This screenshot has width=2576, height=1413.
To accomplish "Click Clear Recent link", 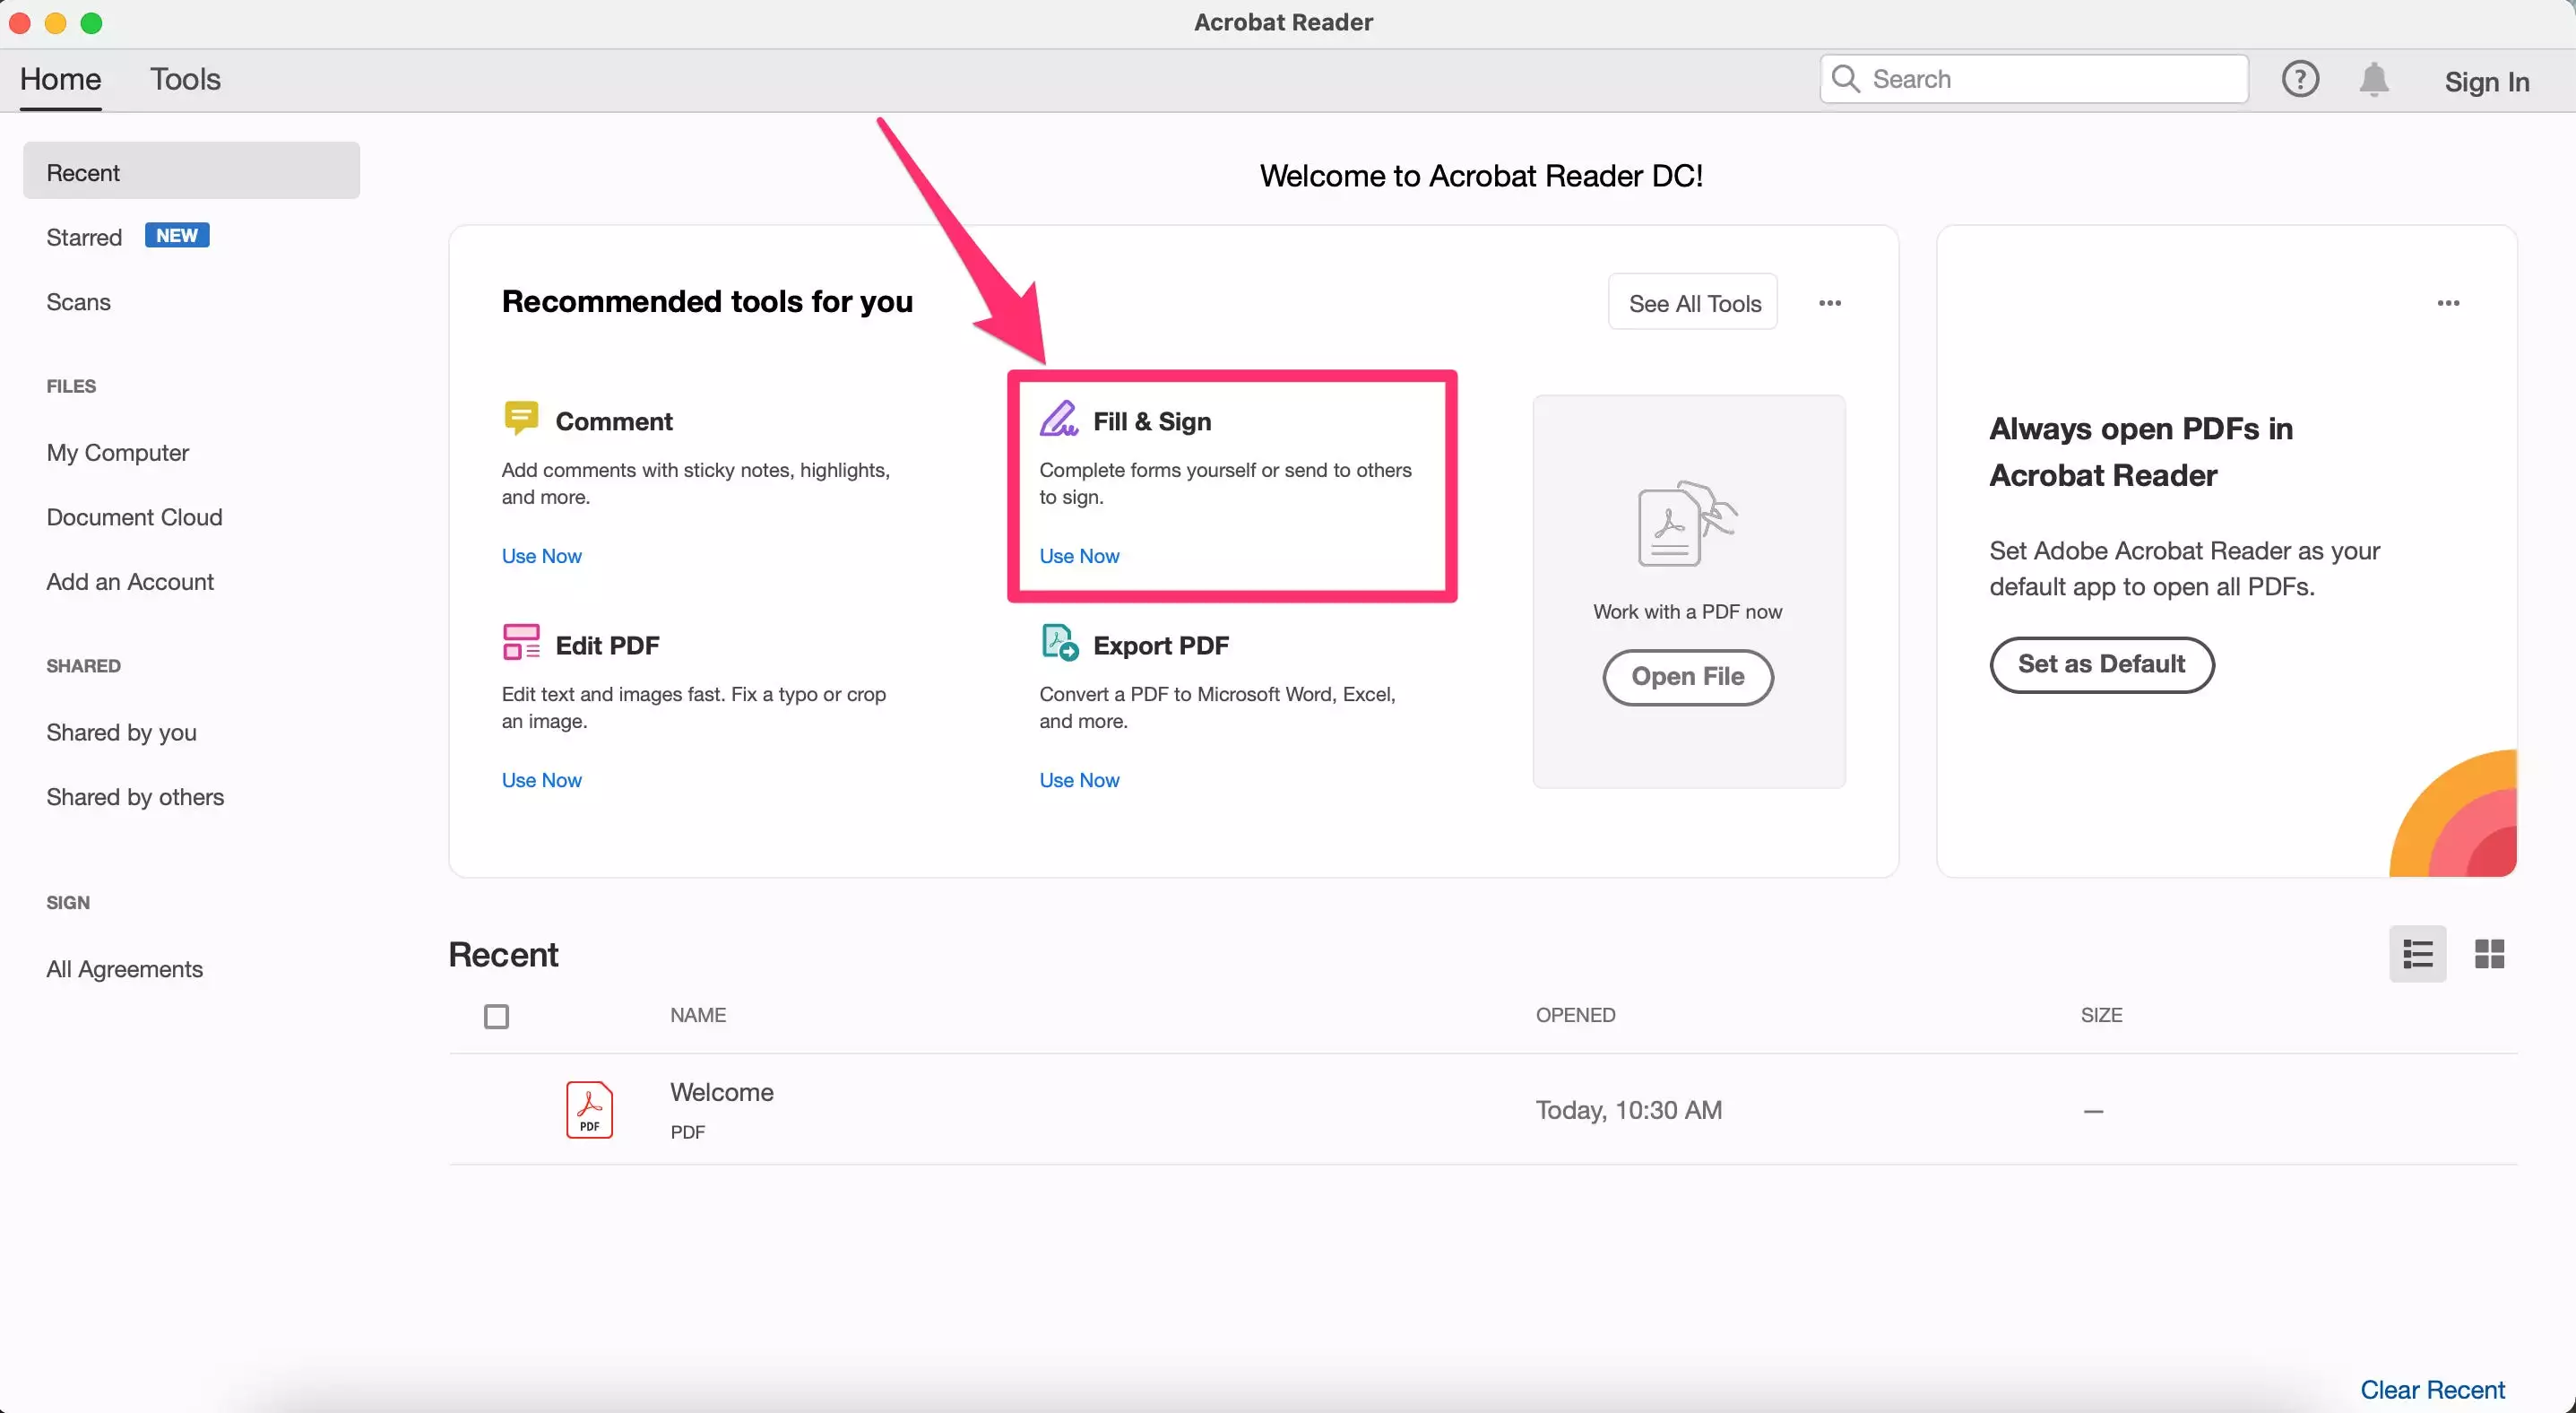I will pyautogui.click(x=2432, y=1390).
